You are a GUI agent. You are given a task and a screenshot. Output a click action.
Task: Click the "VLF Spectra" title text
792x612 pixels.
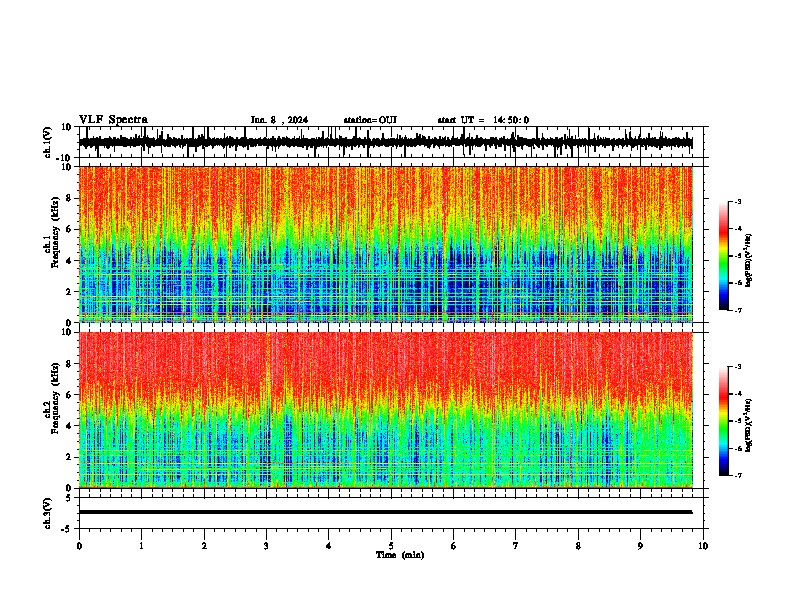click(x=113, y=120)
